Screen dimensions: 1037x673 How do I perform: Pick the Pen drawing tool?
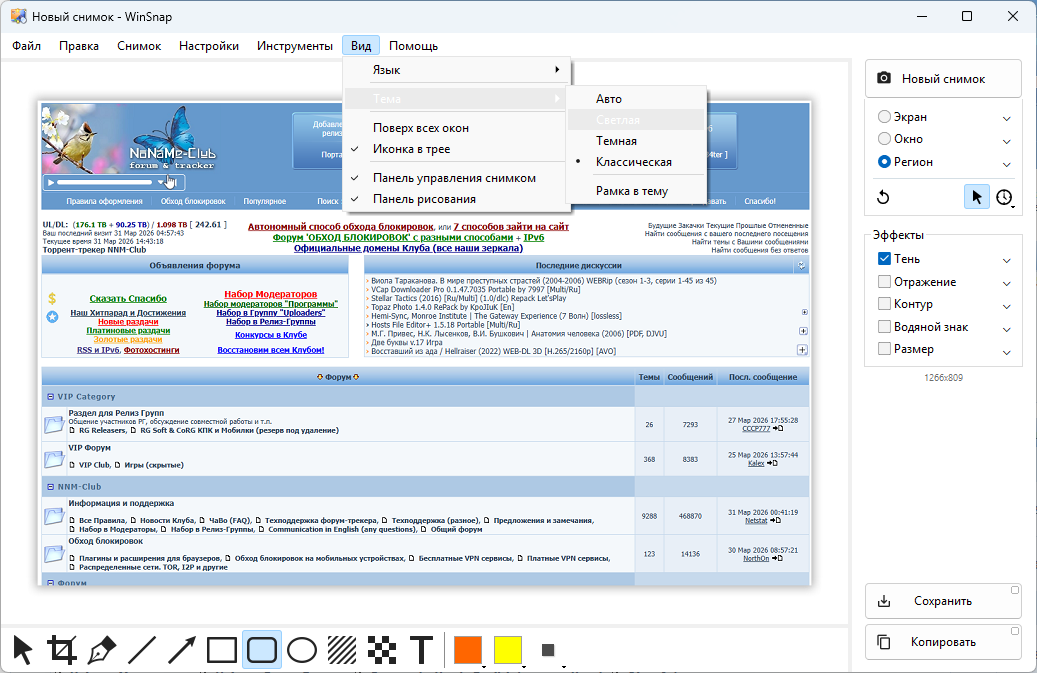[x=102, y=650]
